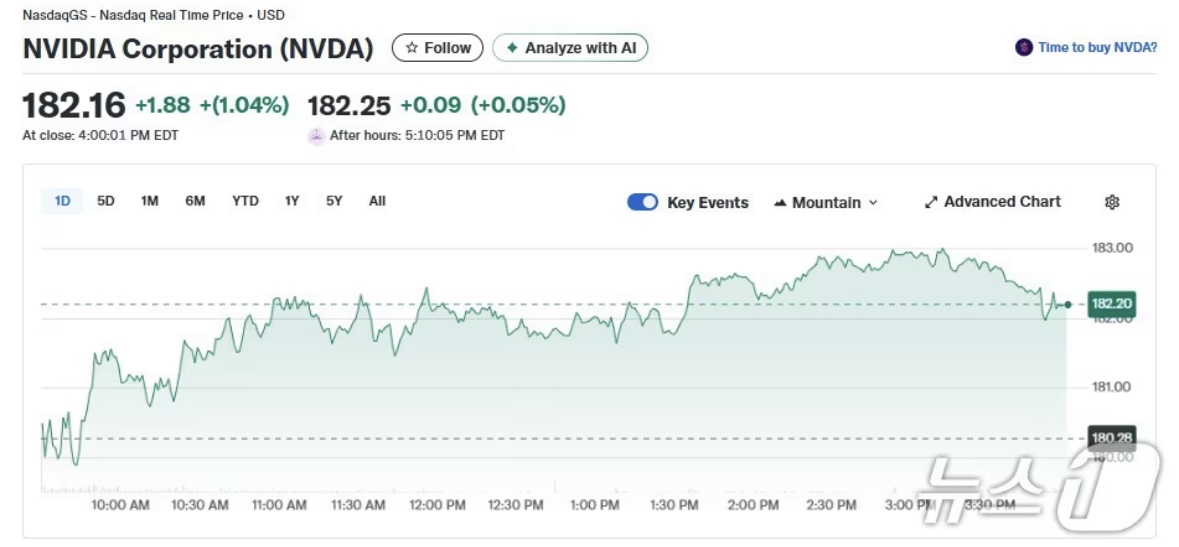1179x547 pixels.
Task: Open chart settings gear icon
Action: (x=1112, y=202)
